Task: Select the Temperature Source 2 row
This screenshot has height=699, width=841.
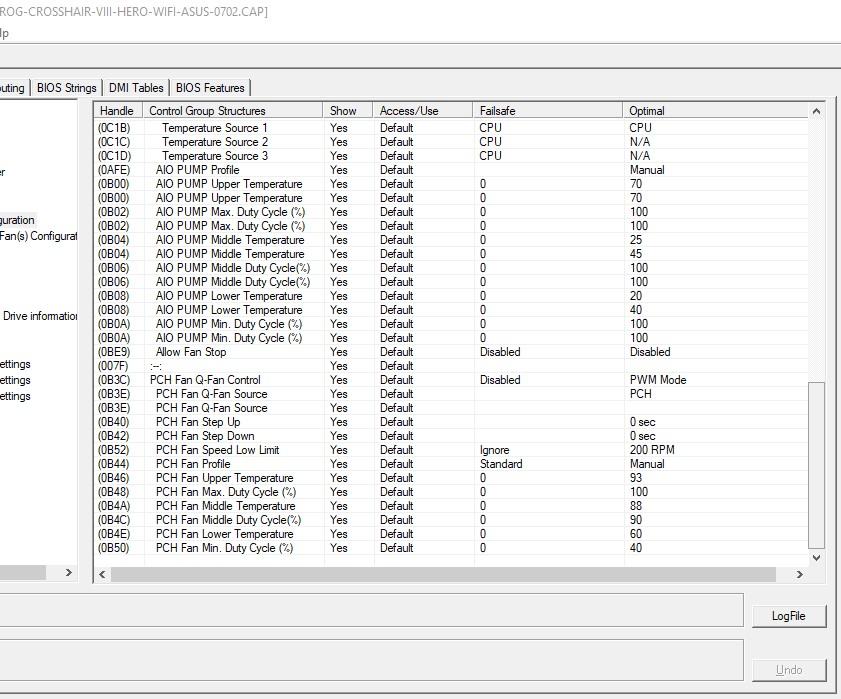Action: pos(451,142)
